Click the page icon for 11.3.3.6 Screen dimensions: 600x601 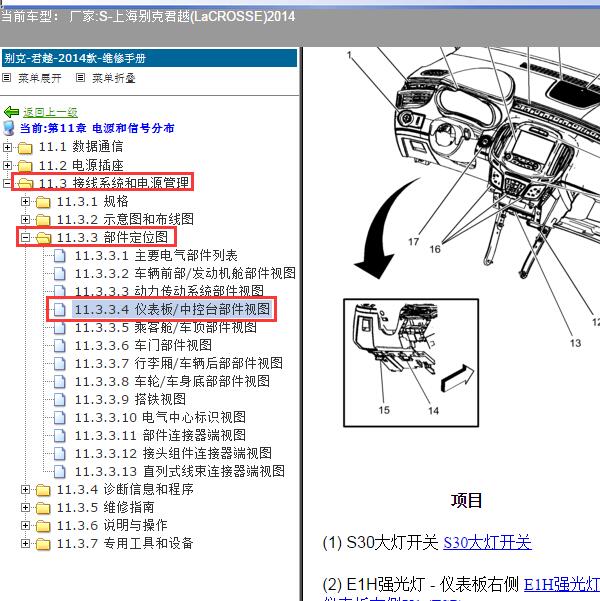click(60, 345)
